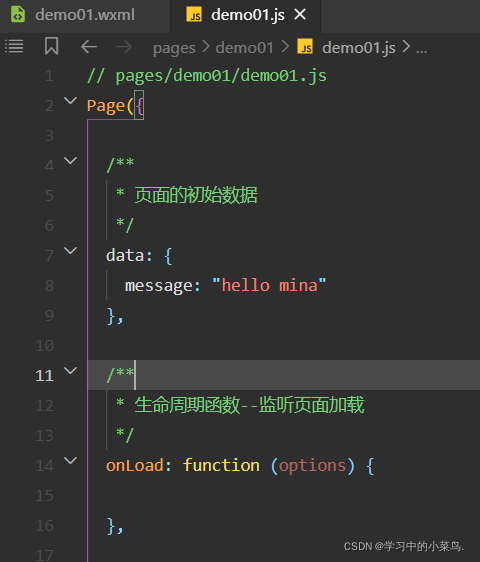480x562 pixels.
Task: Click the JS icon in the breadcrumb
Action: (305, 47)
